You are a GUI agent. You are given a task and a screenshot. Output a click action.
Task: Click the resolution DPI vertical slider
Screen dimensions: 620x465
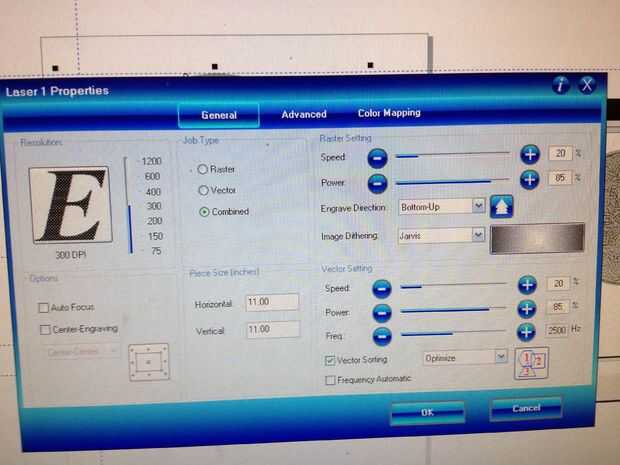128,205
